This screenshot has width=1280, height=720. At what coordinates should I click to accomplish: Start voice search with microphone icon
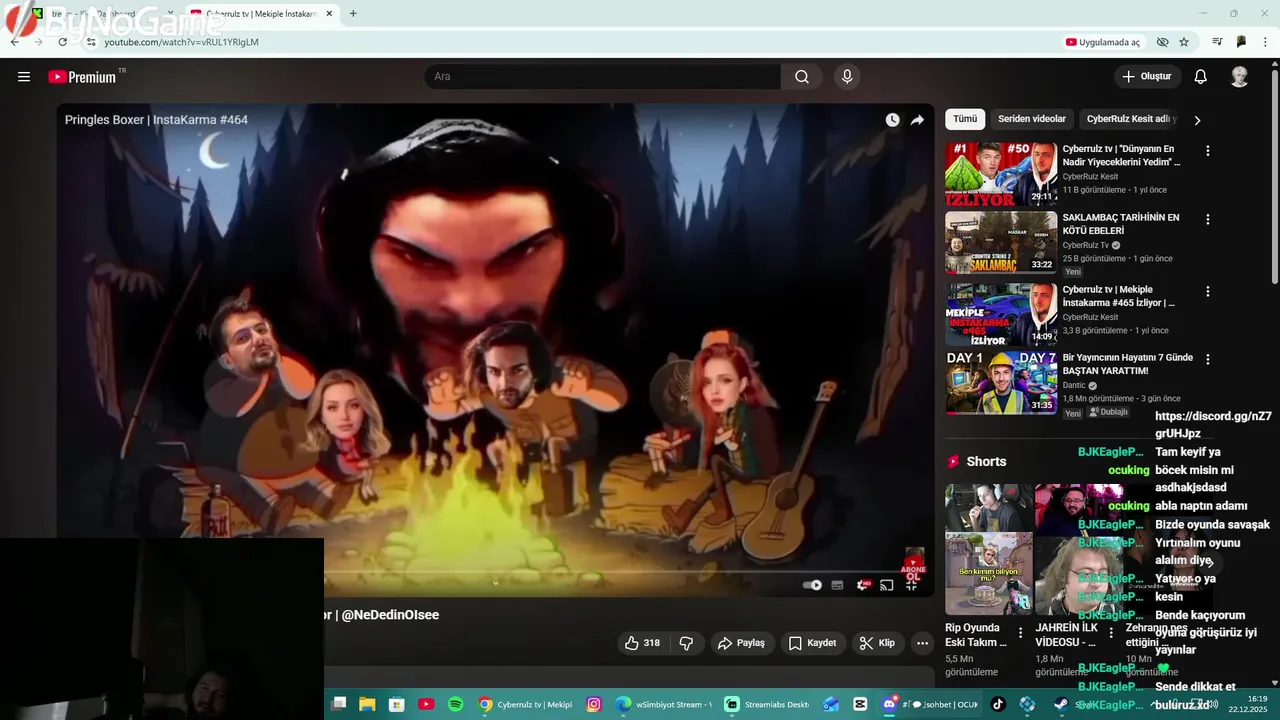847,77
